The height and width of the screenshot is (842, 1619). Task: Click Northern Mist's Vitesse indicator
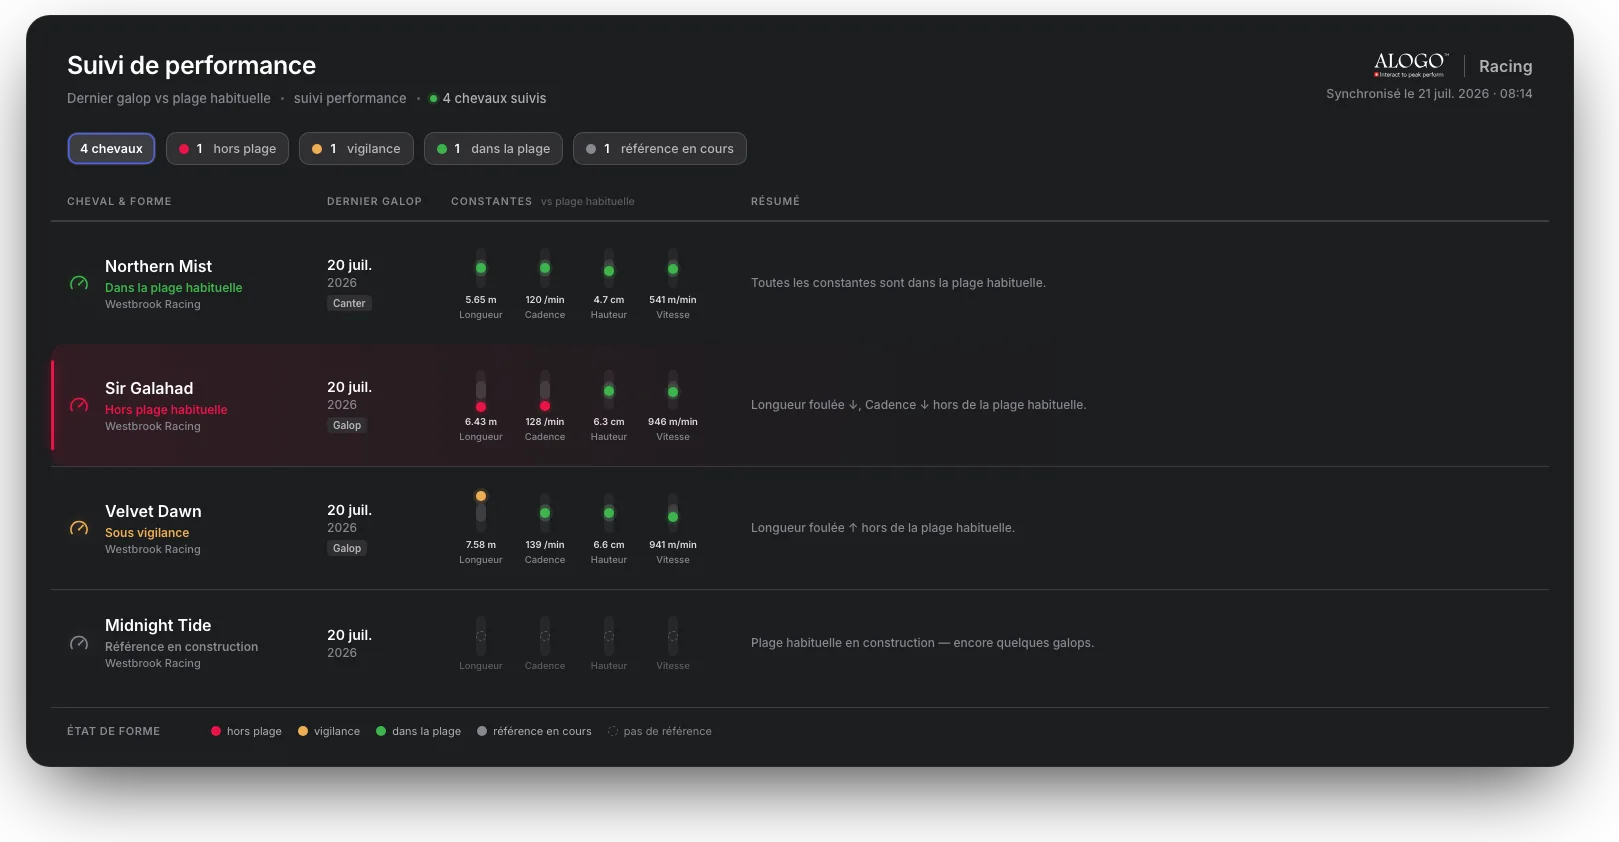click(x=673, y=268)
